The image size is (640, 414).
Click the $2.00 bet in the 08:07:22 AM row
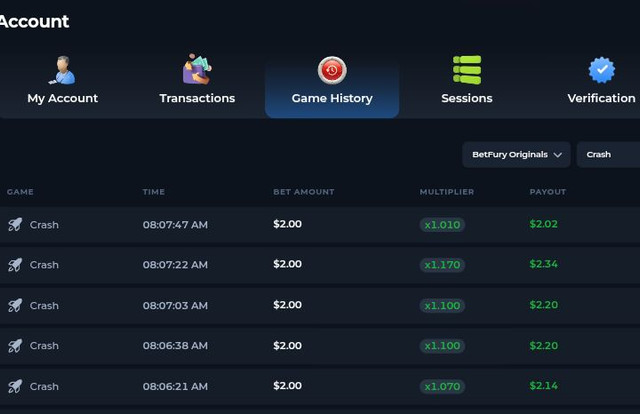pos(287,264)
